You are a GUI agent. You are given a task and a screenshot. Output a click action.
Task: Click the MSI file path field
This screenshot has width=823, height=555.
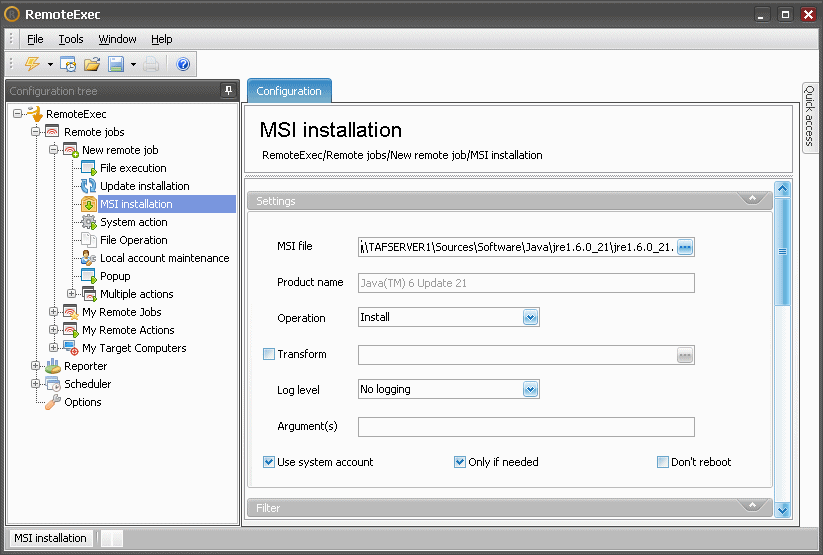(518, 247)
